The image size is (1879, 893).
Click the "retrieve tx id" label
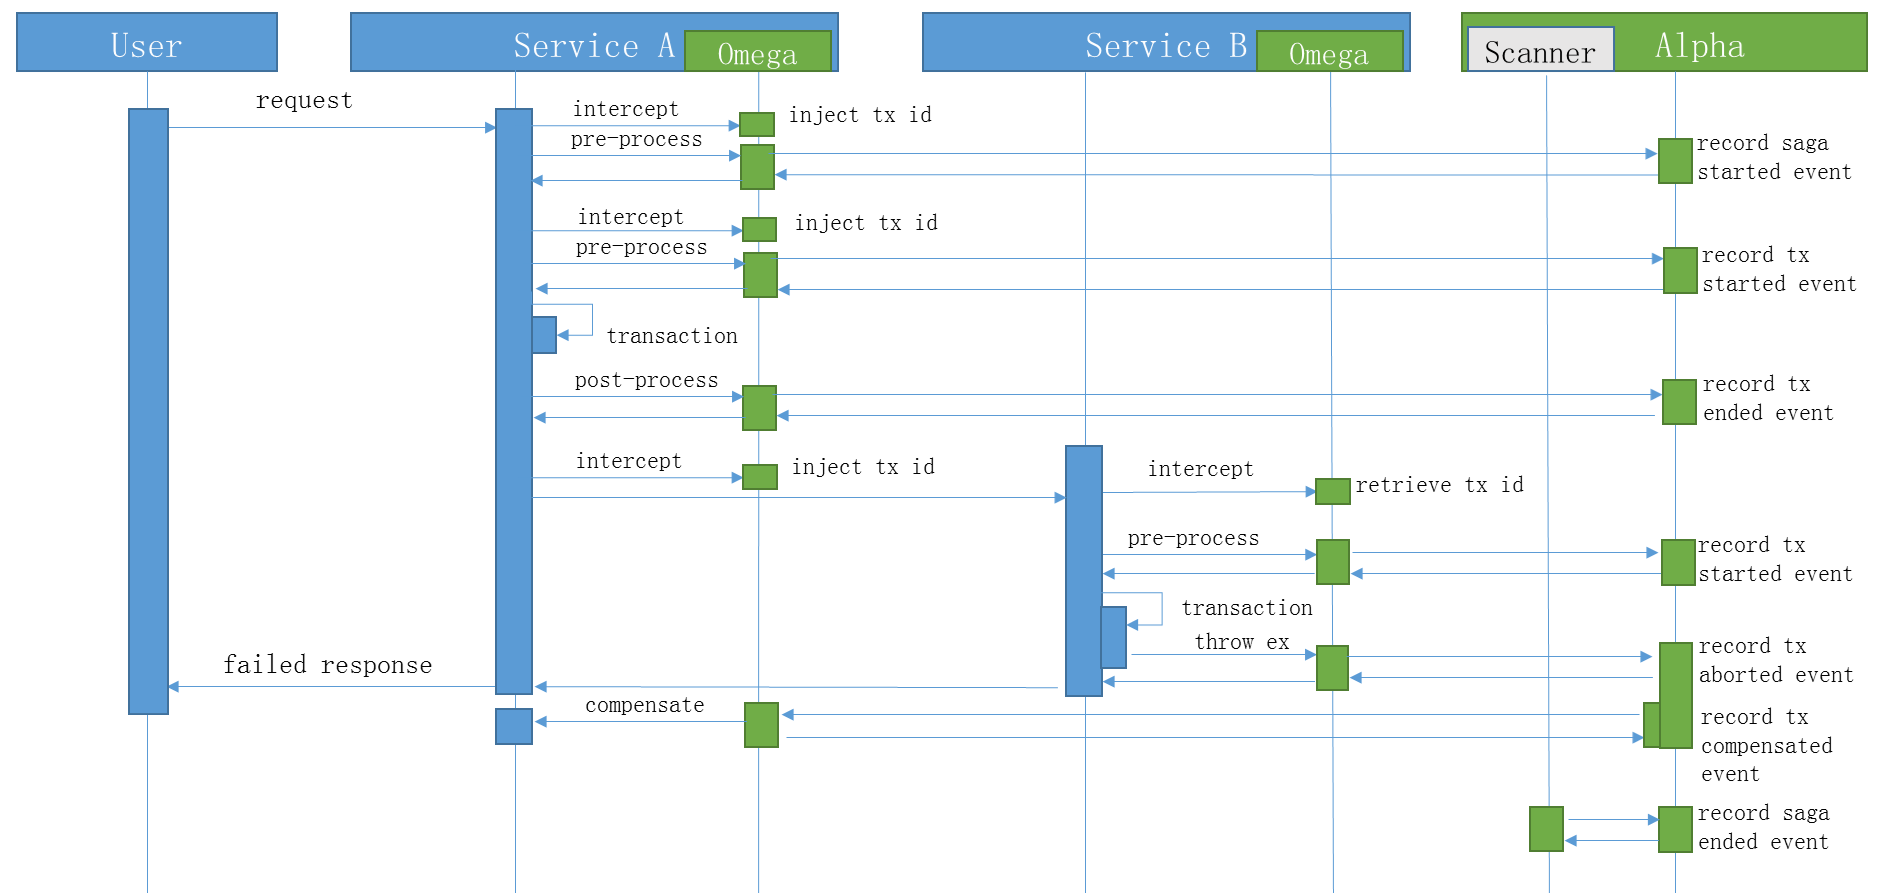pos(1438,485)
